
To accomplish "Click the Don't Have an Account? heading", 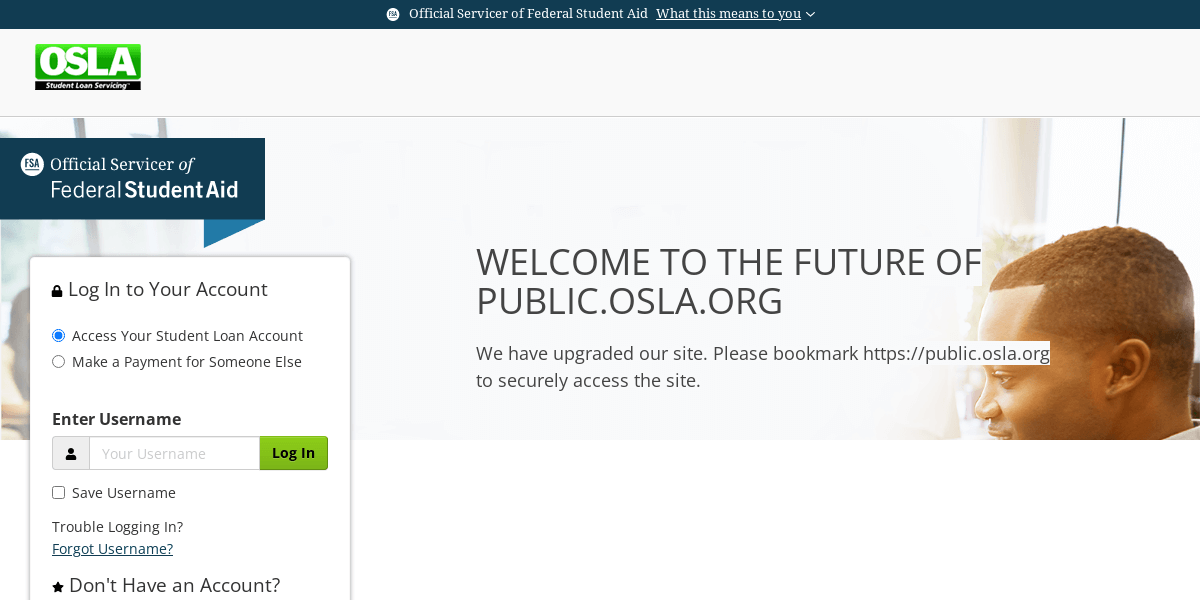I will 174,585.
